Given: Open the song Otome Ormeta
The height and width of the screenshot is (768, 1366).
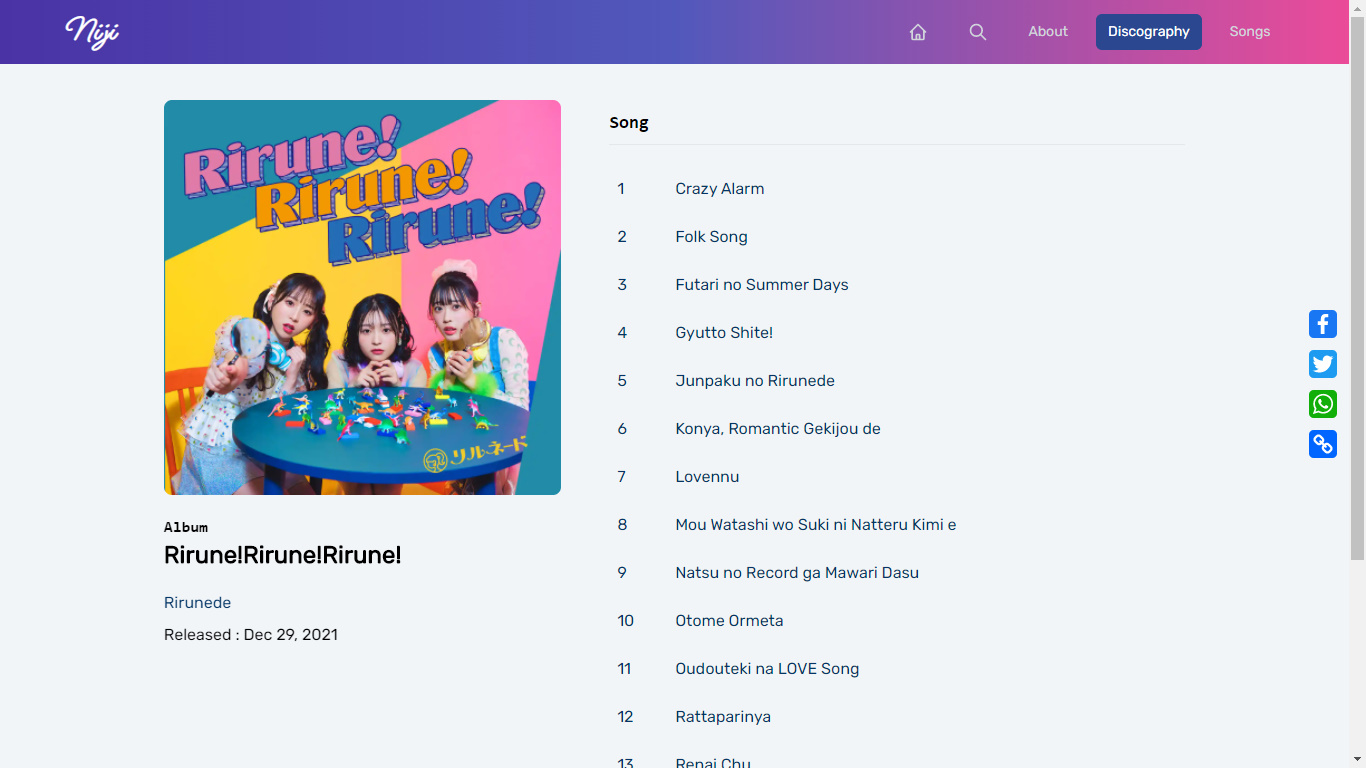Looking at the screenshot, I should coord(729,621).
